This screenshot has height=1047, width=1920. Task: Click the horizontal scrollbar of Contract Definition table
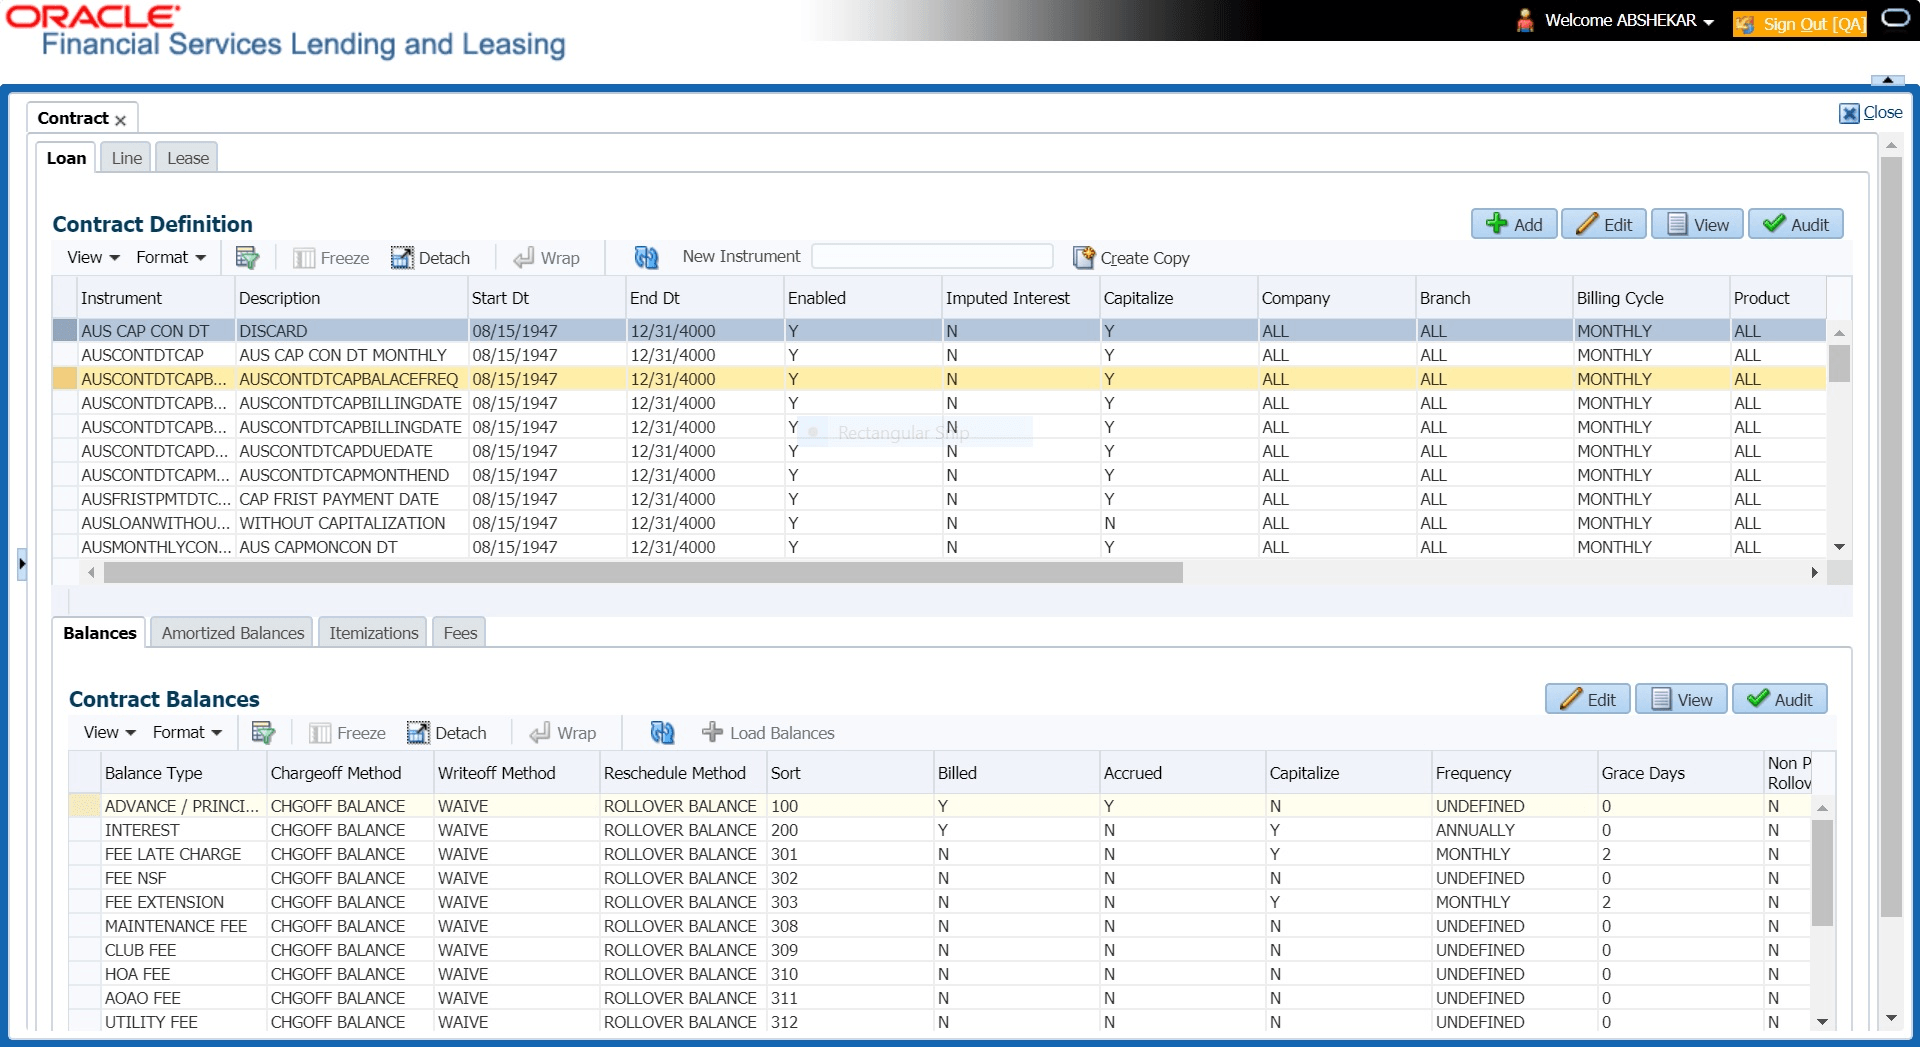643,572
